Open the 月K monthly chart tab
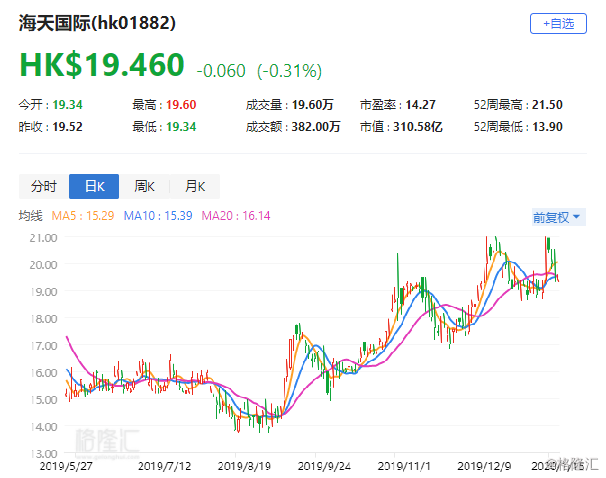The image size is (606, 478). point(195,186)
